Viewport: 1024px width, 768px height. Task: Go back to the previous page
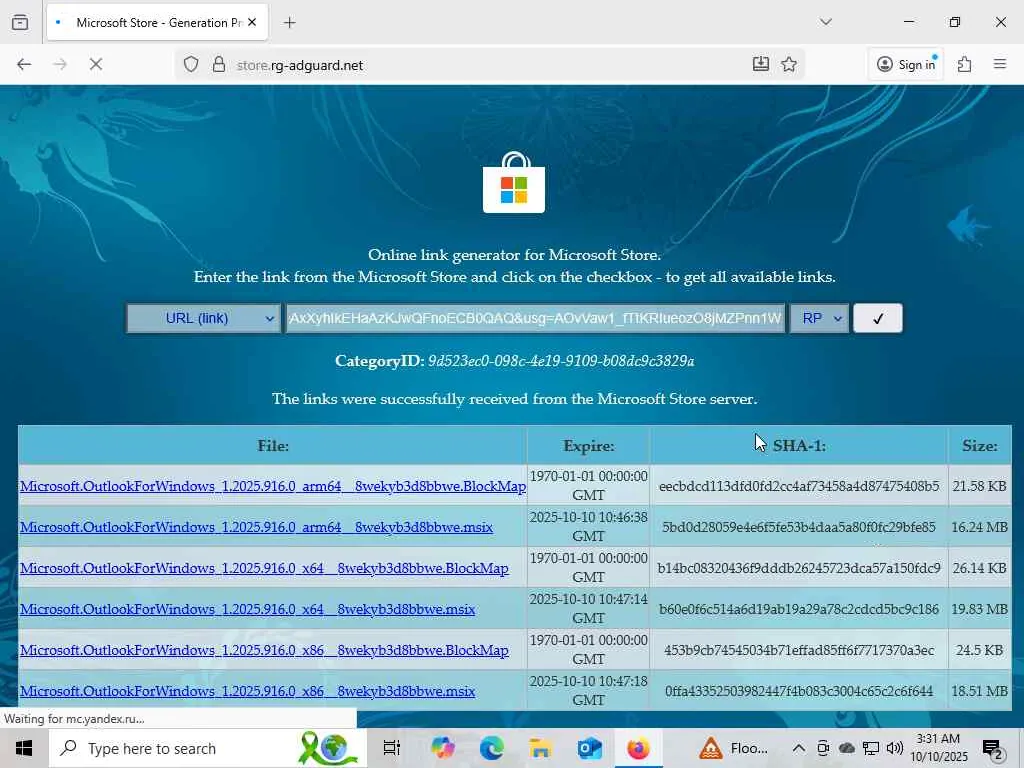[24, 64]
